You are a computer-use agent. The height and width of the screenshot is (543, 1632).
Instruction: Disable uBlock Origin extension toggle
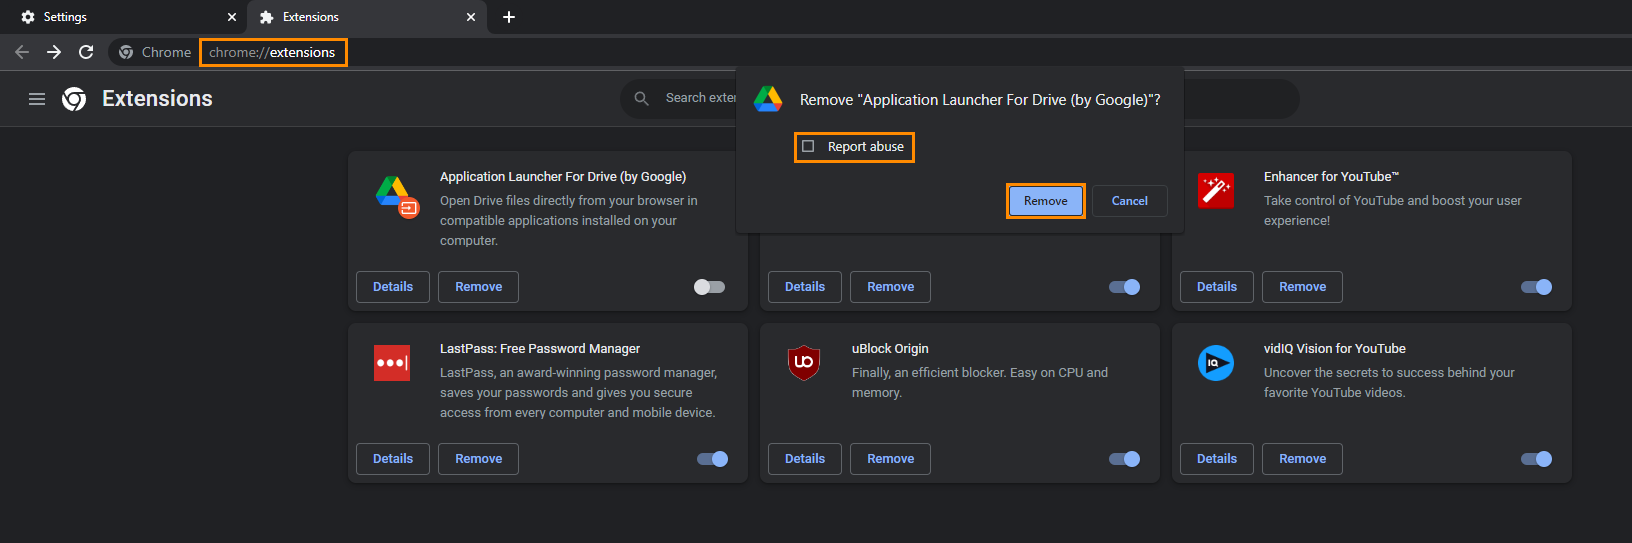pos(1124,459)
